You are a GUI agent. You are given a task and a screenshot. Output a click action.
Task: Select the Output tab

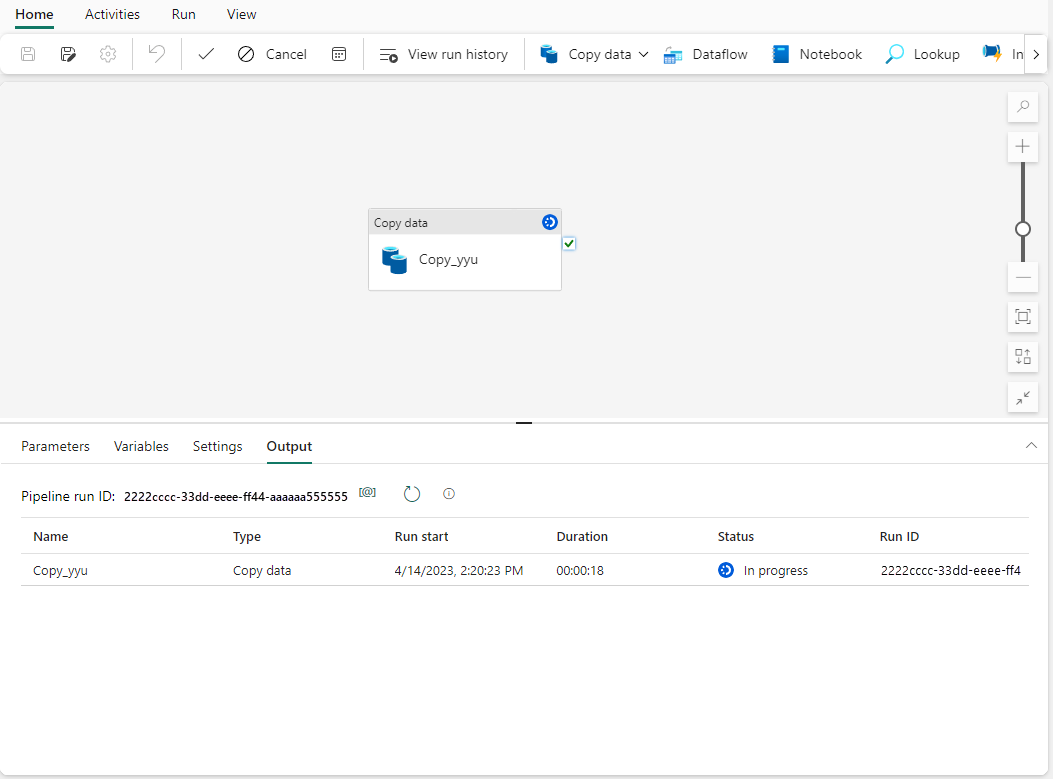(289, 447)
